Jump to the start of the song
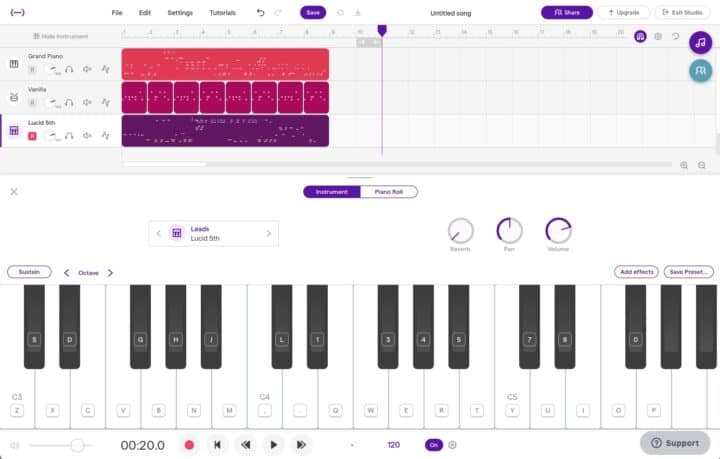Viewport: 720px width, 459px height. click(217, 445)
